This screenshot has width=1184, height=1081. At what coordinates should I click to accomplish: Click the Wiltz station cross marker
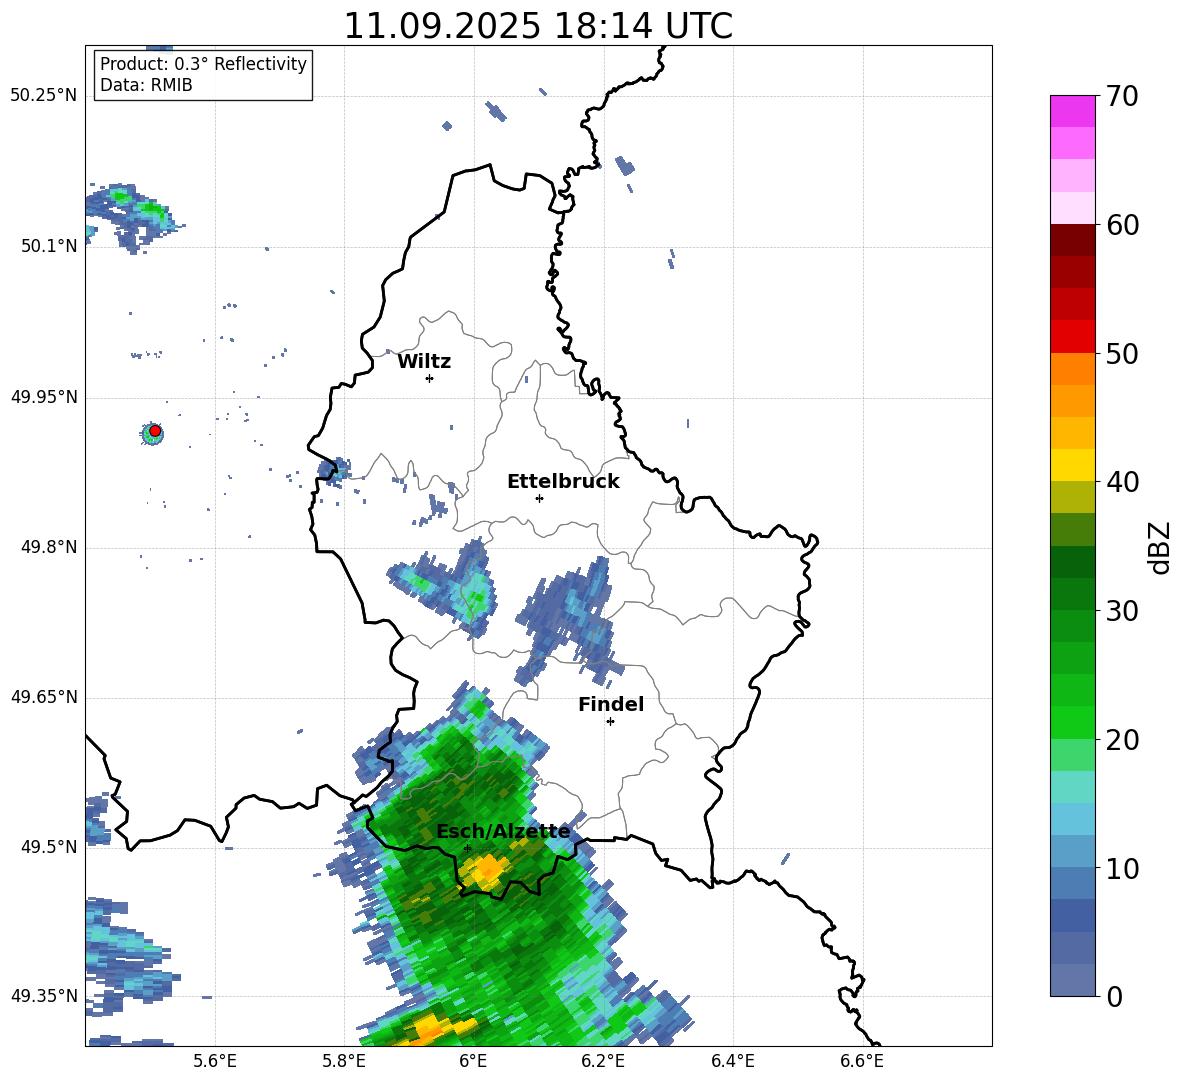429,378
